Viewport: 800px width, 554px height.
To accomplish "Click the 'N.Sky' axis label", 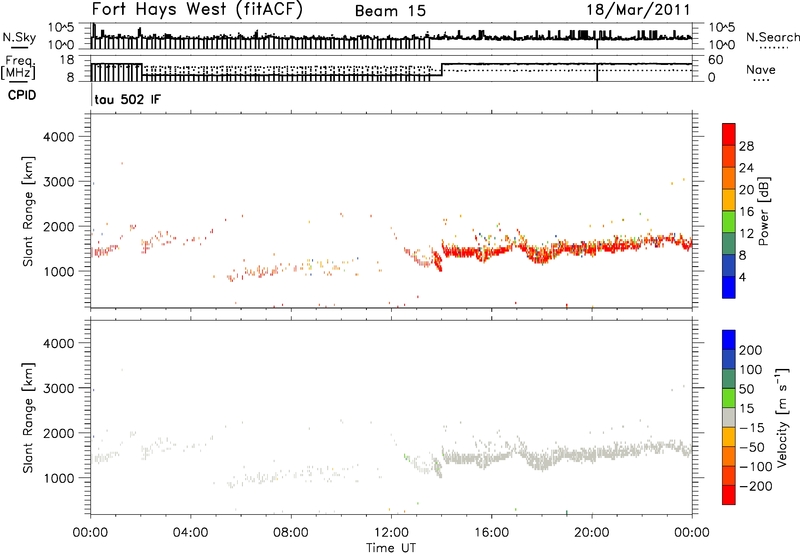I will [19, 38].
